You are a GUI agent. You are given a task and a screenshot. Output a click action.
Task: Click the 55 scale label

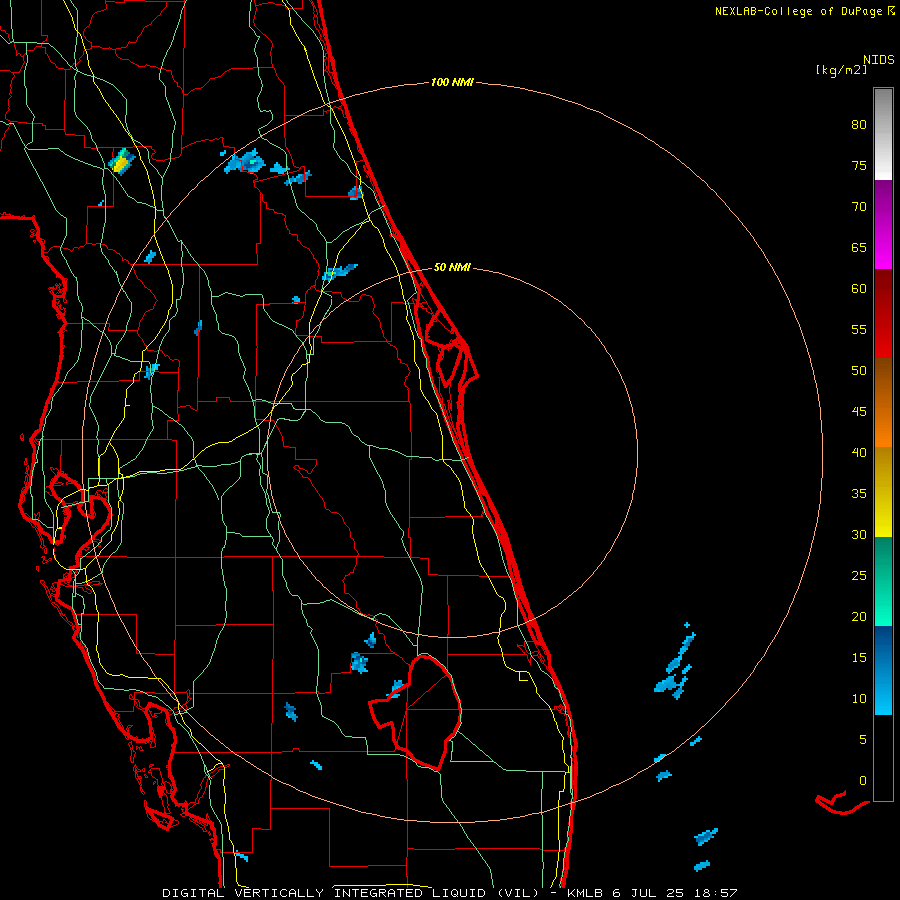click(859, 329)
